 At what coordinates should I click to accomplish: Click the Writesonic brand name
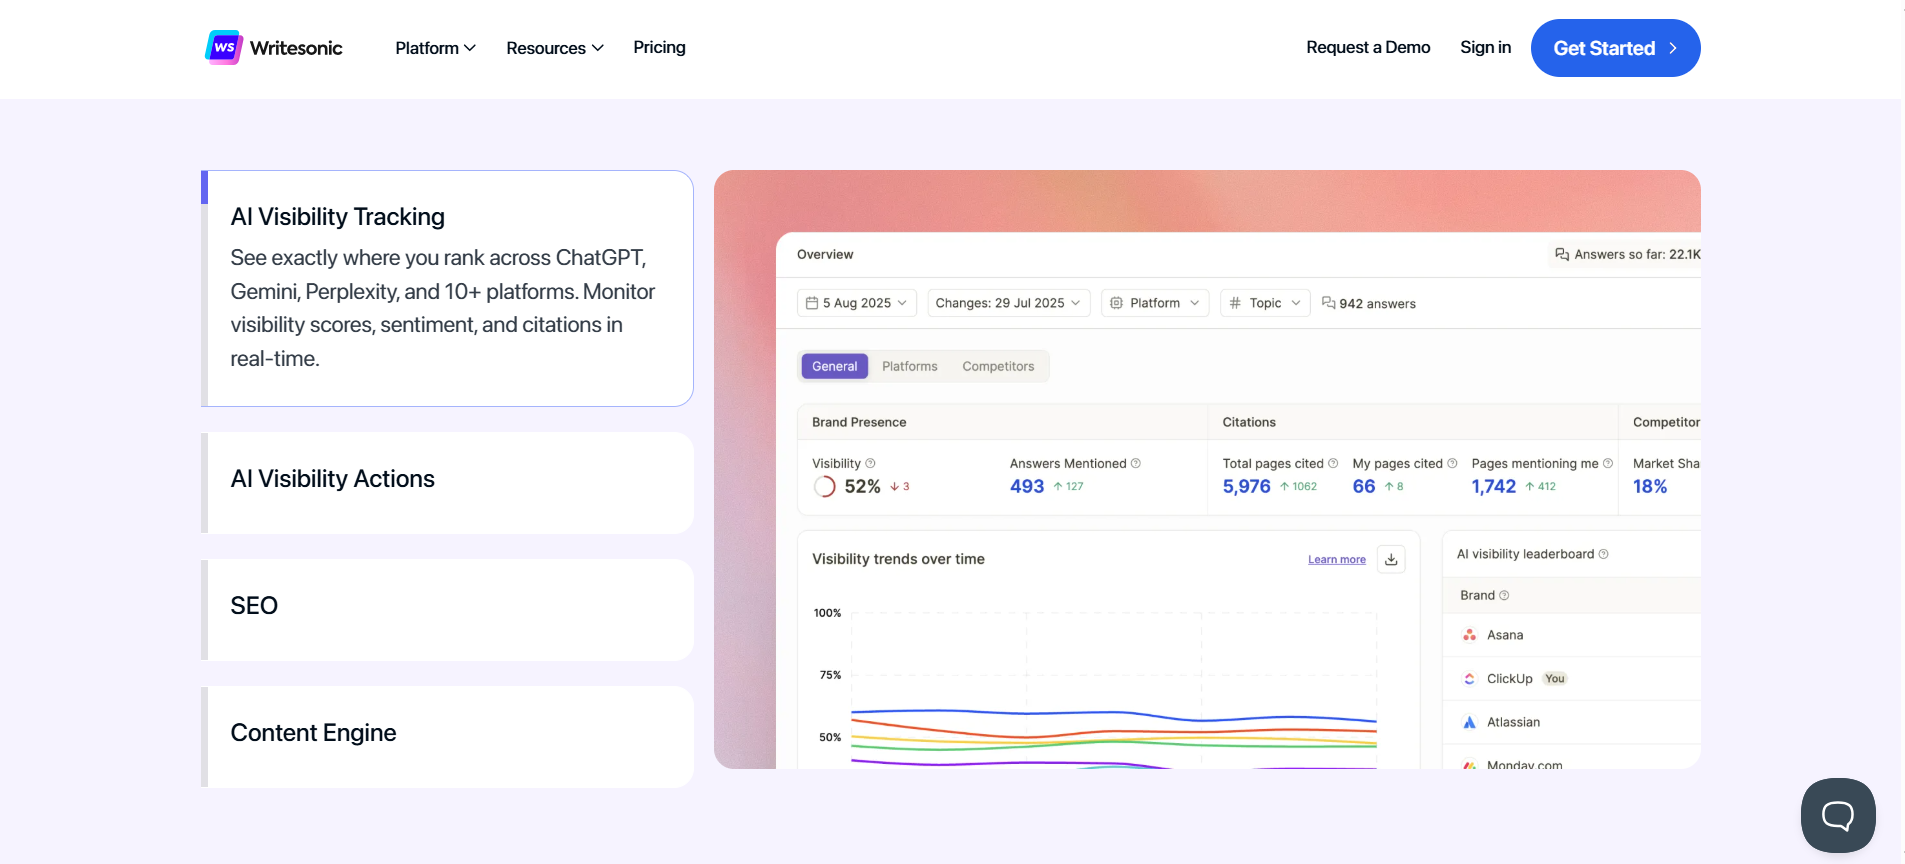pyautogui.click(x=296, y=48)
